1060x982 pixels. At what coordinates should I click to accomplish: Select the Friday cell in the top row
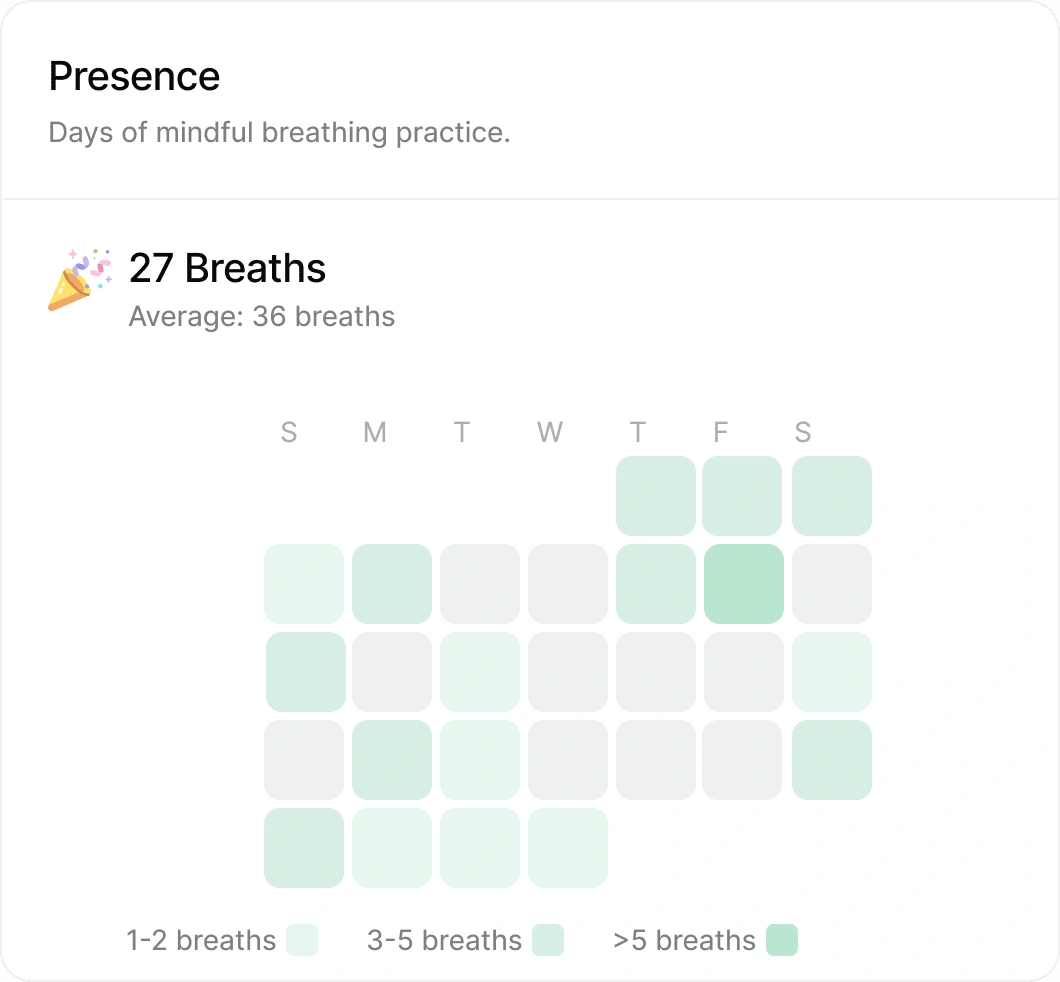[x=744, y=496]
